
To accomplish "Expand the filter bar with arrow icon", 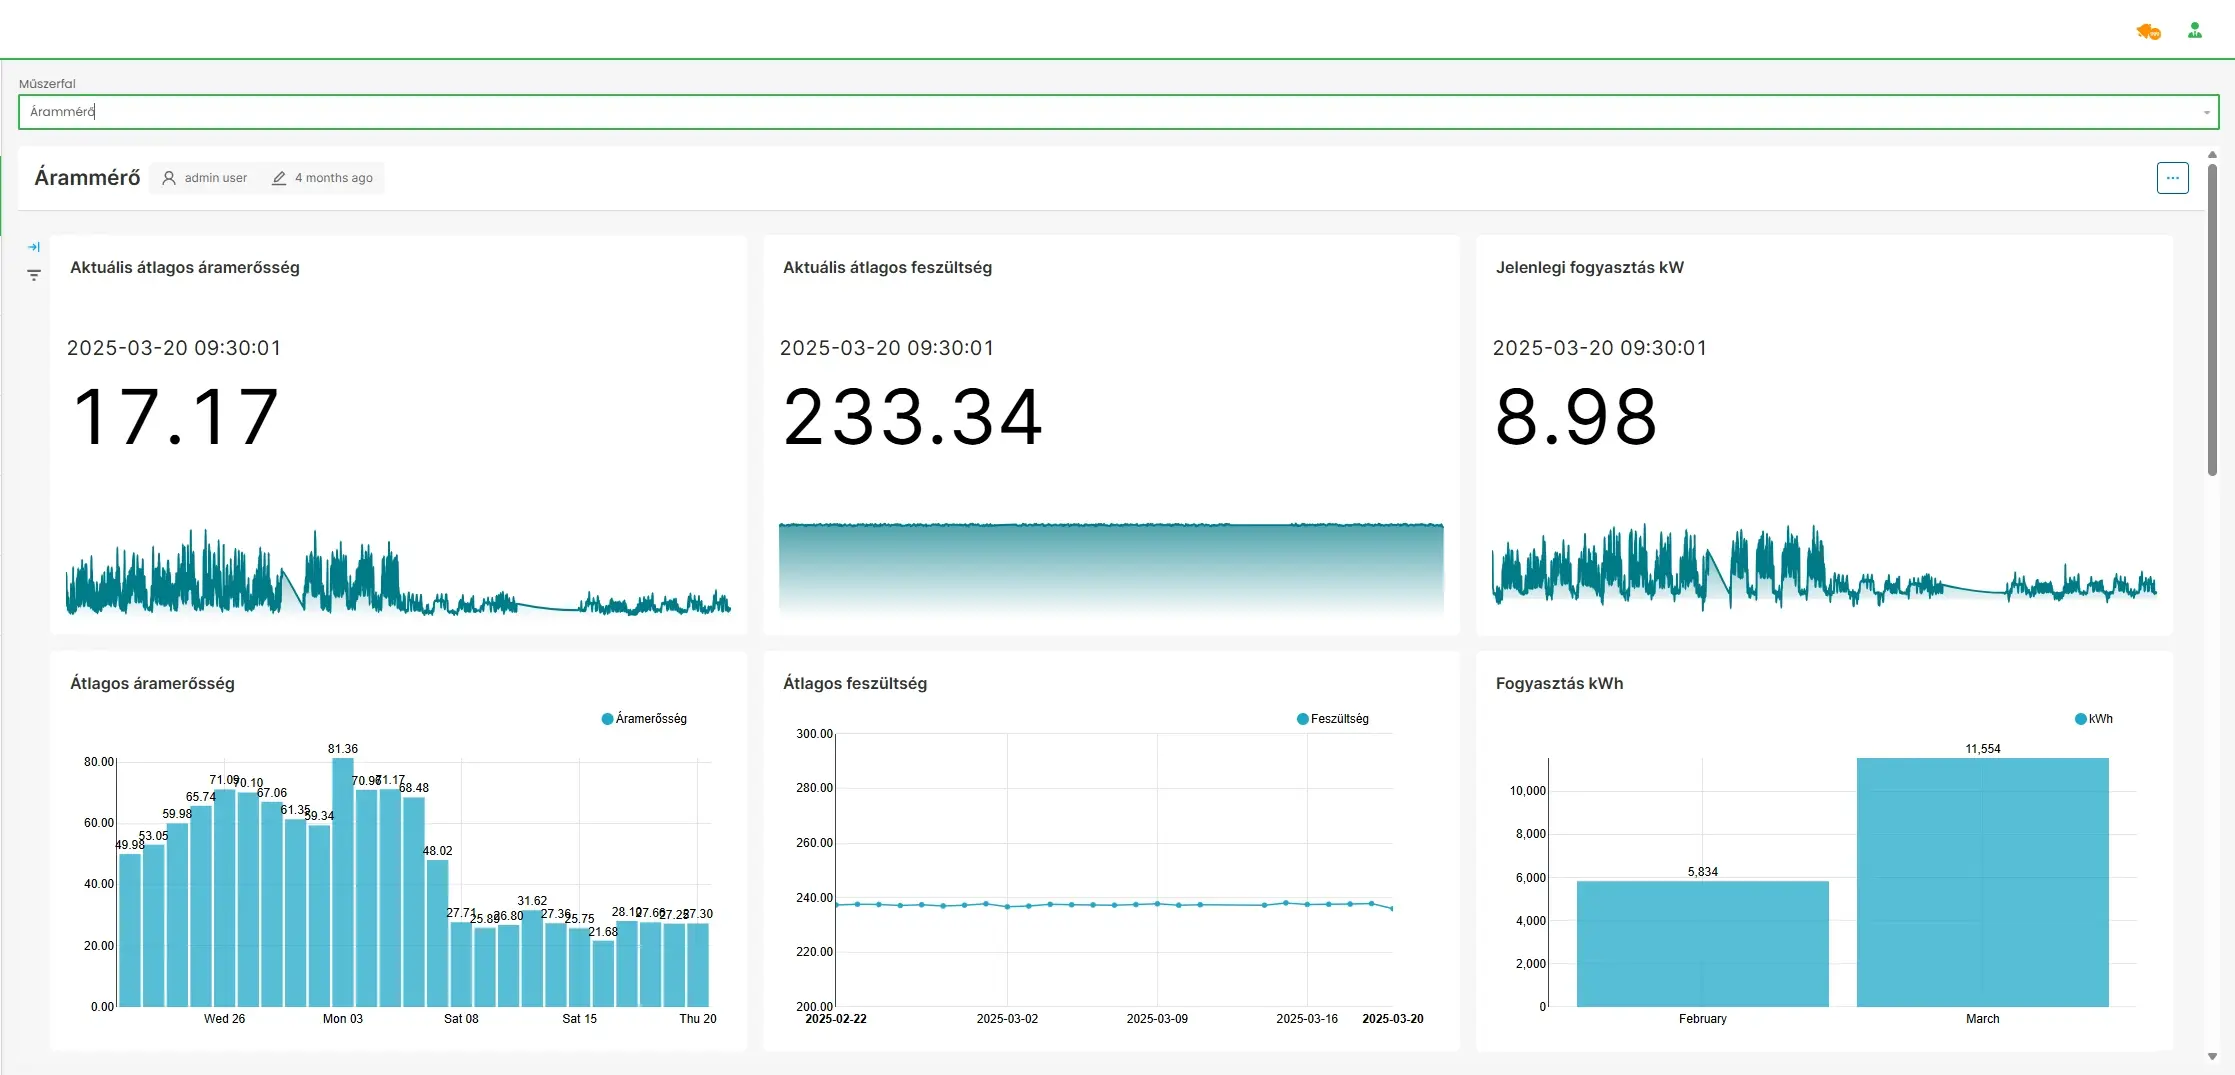I will (34, 247).
